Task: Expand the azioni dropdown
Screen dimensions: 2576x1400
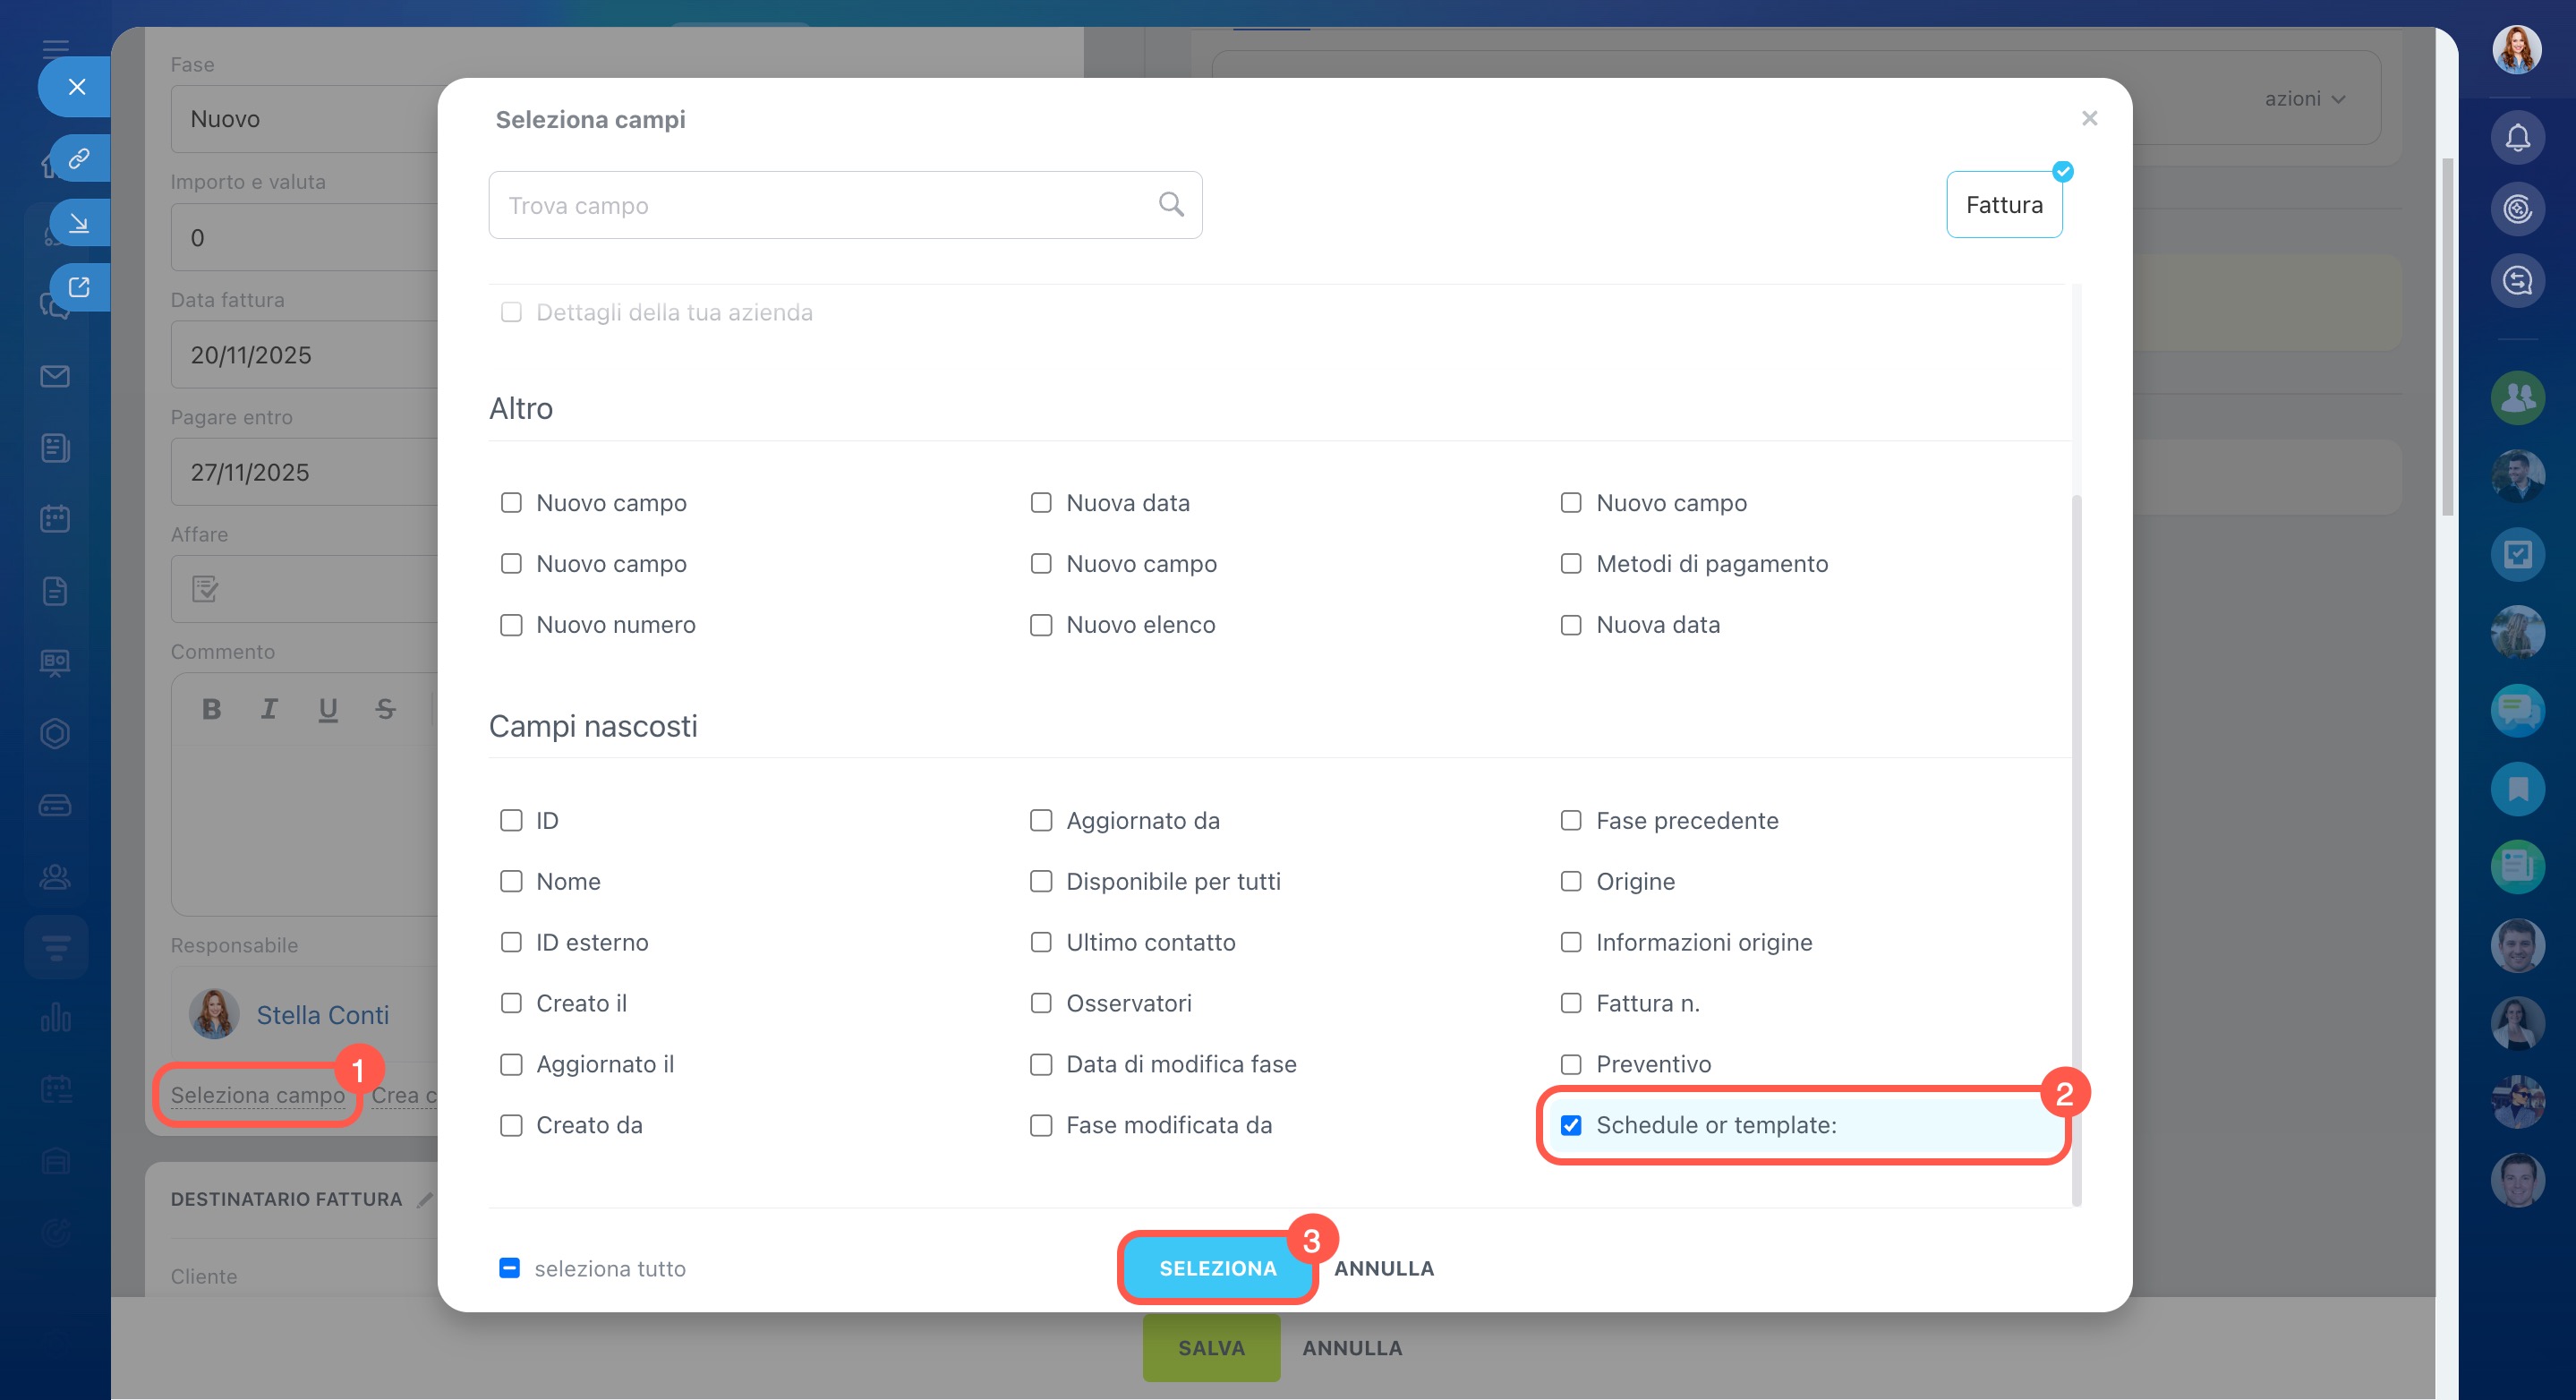Action: point(2304,99)
